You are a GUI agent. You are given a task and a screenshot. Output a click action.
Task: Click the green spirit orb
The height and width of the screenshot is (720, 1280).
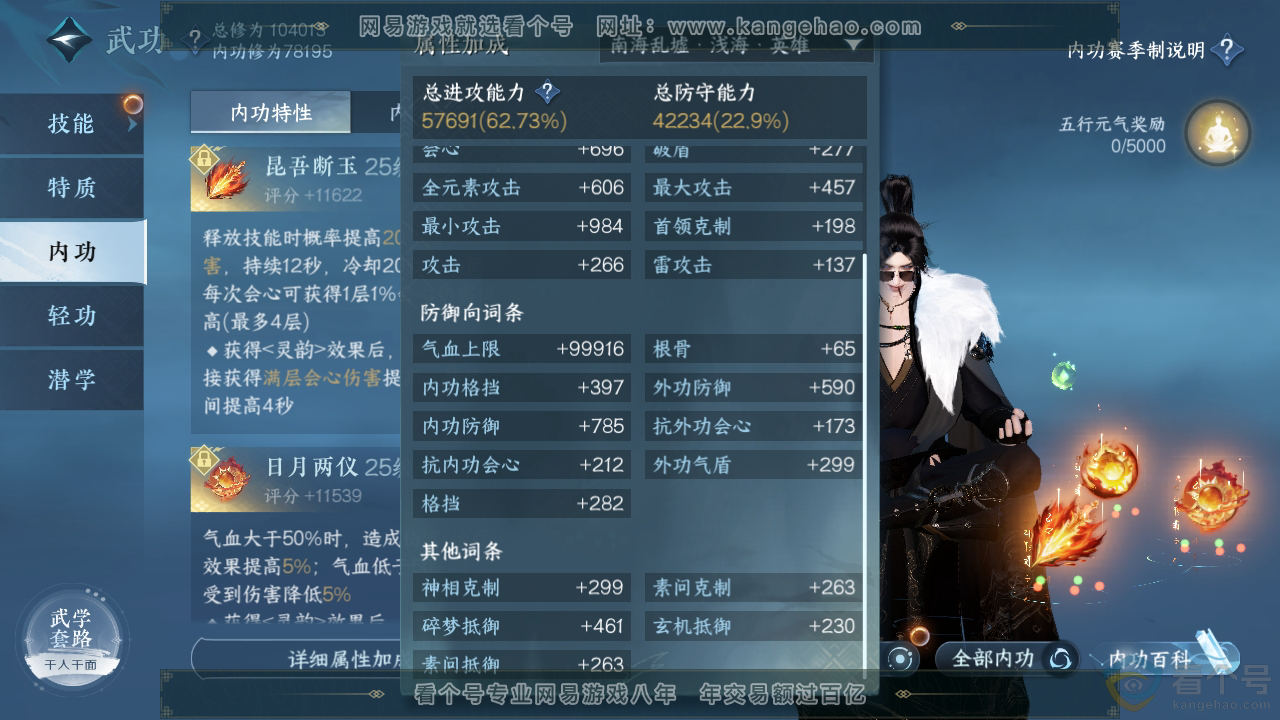pyautogui.click(x=1063, y=376)
